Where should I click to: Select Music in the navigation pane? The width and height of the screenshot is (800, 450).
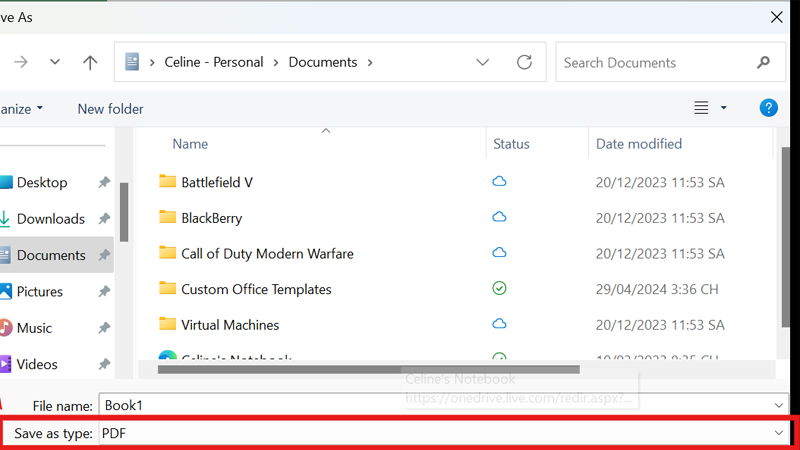pyautogui.click(x=34, y=328)
